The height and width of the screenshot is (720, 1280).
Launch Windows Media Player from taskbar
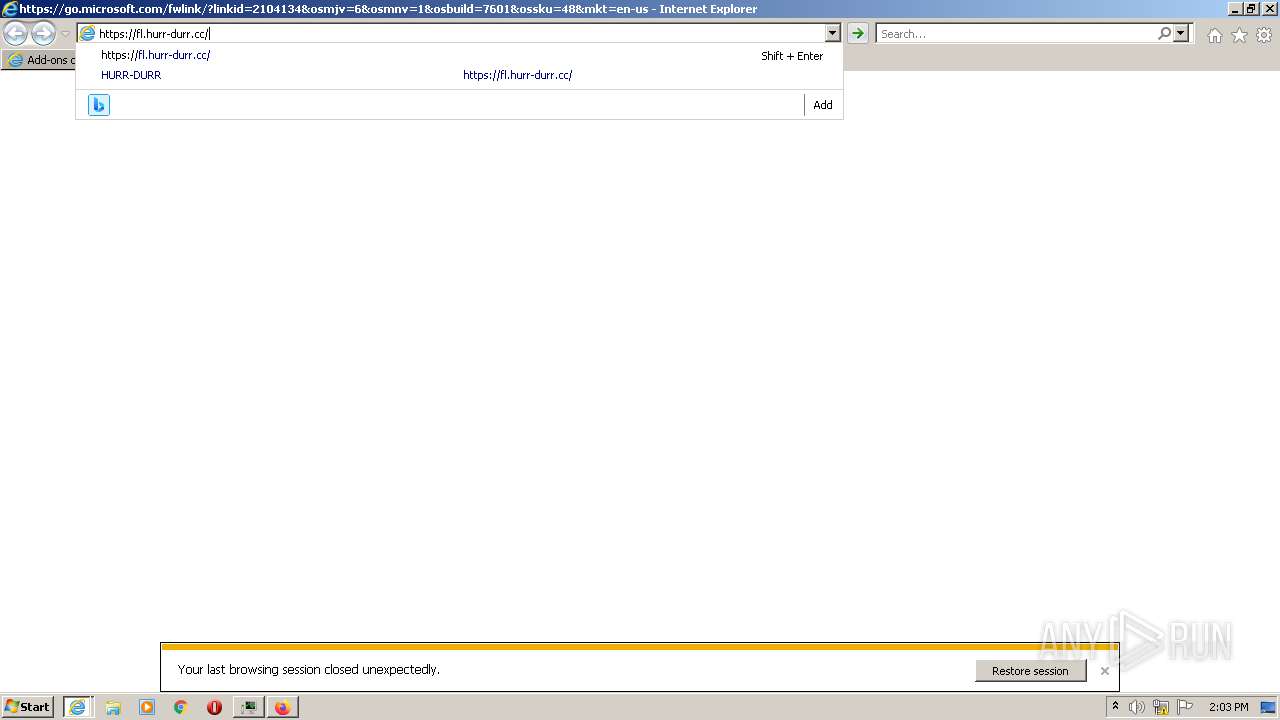coord(147,707)
